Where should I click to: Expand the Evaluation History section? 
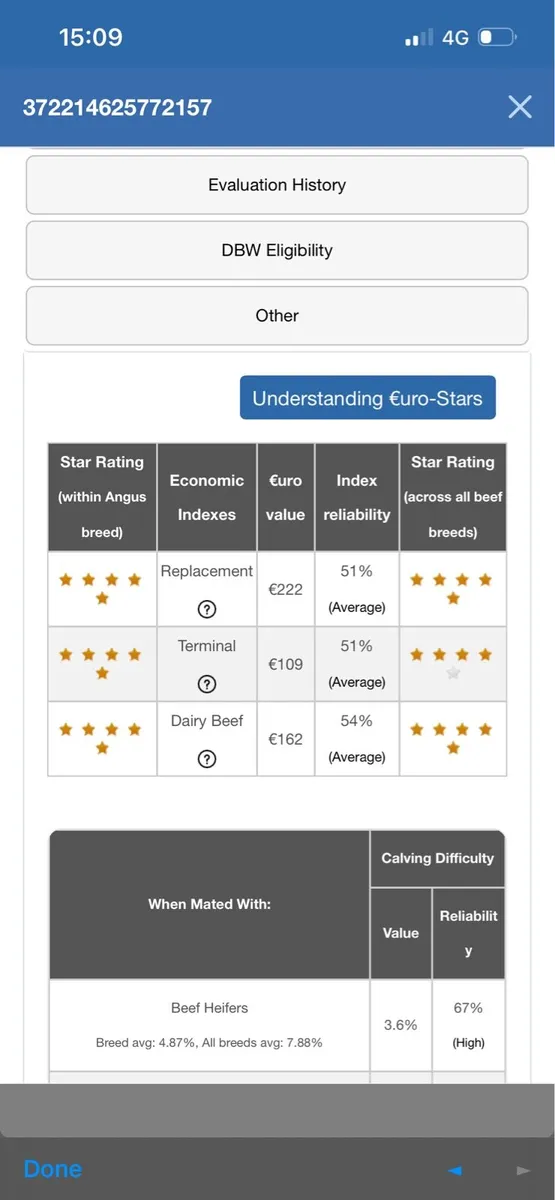(x=277, y=185)
